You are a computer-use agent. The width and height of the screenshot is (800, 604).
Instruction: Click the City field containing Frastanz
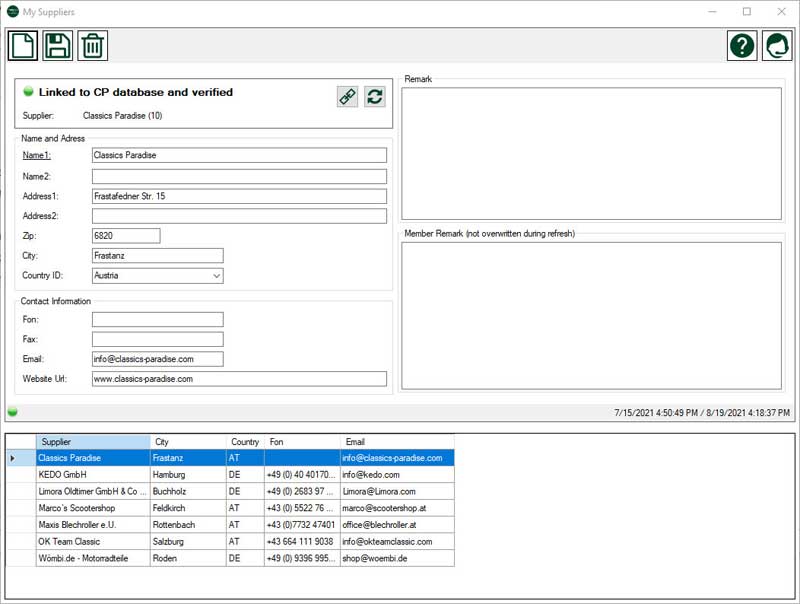point(158,256)
